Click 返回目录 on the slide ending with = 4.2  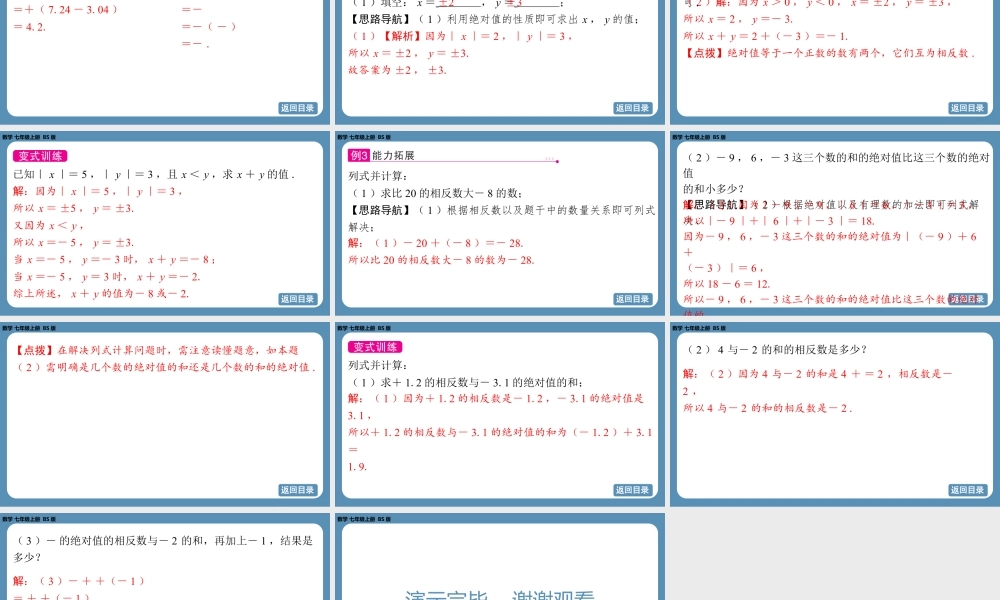click(297, 108)
